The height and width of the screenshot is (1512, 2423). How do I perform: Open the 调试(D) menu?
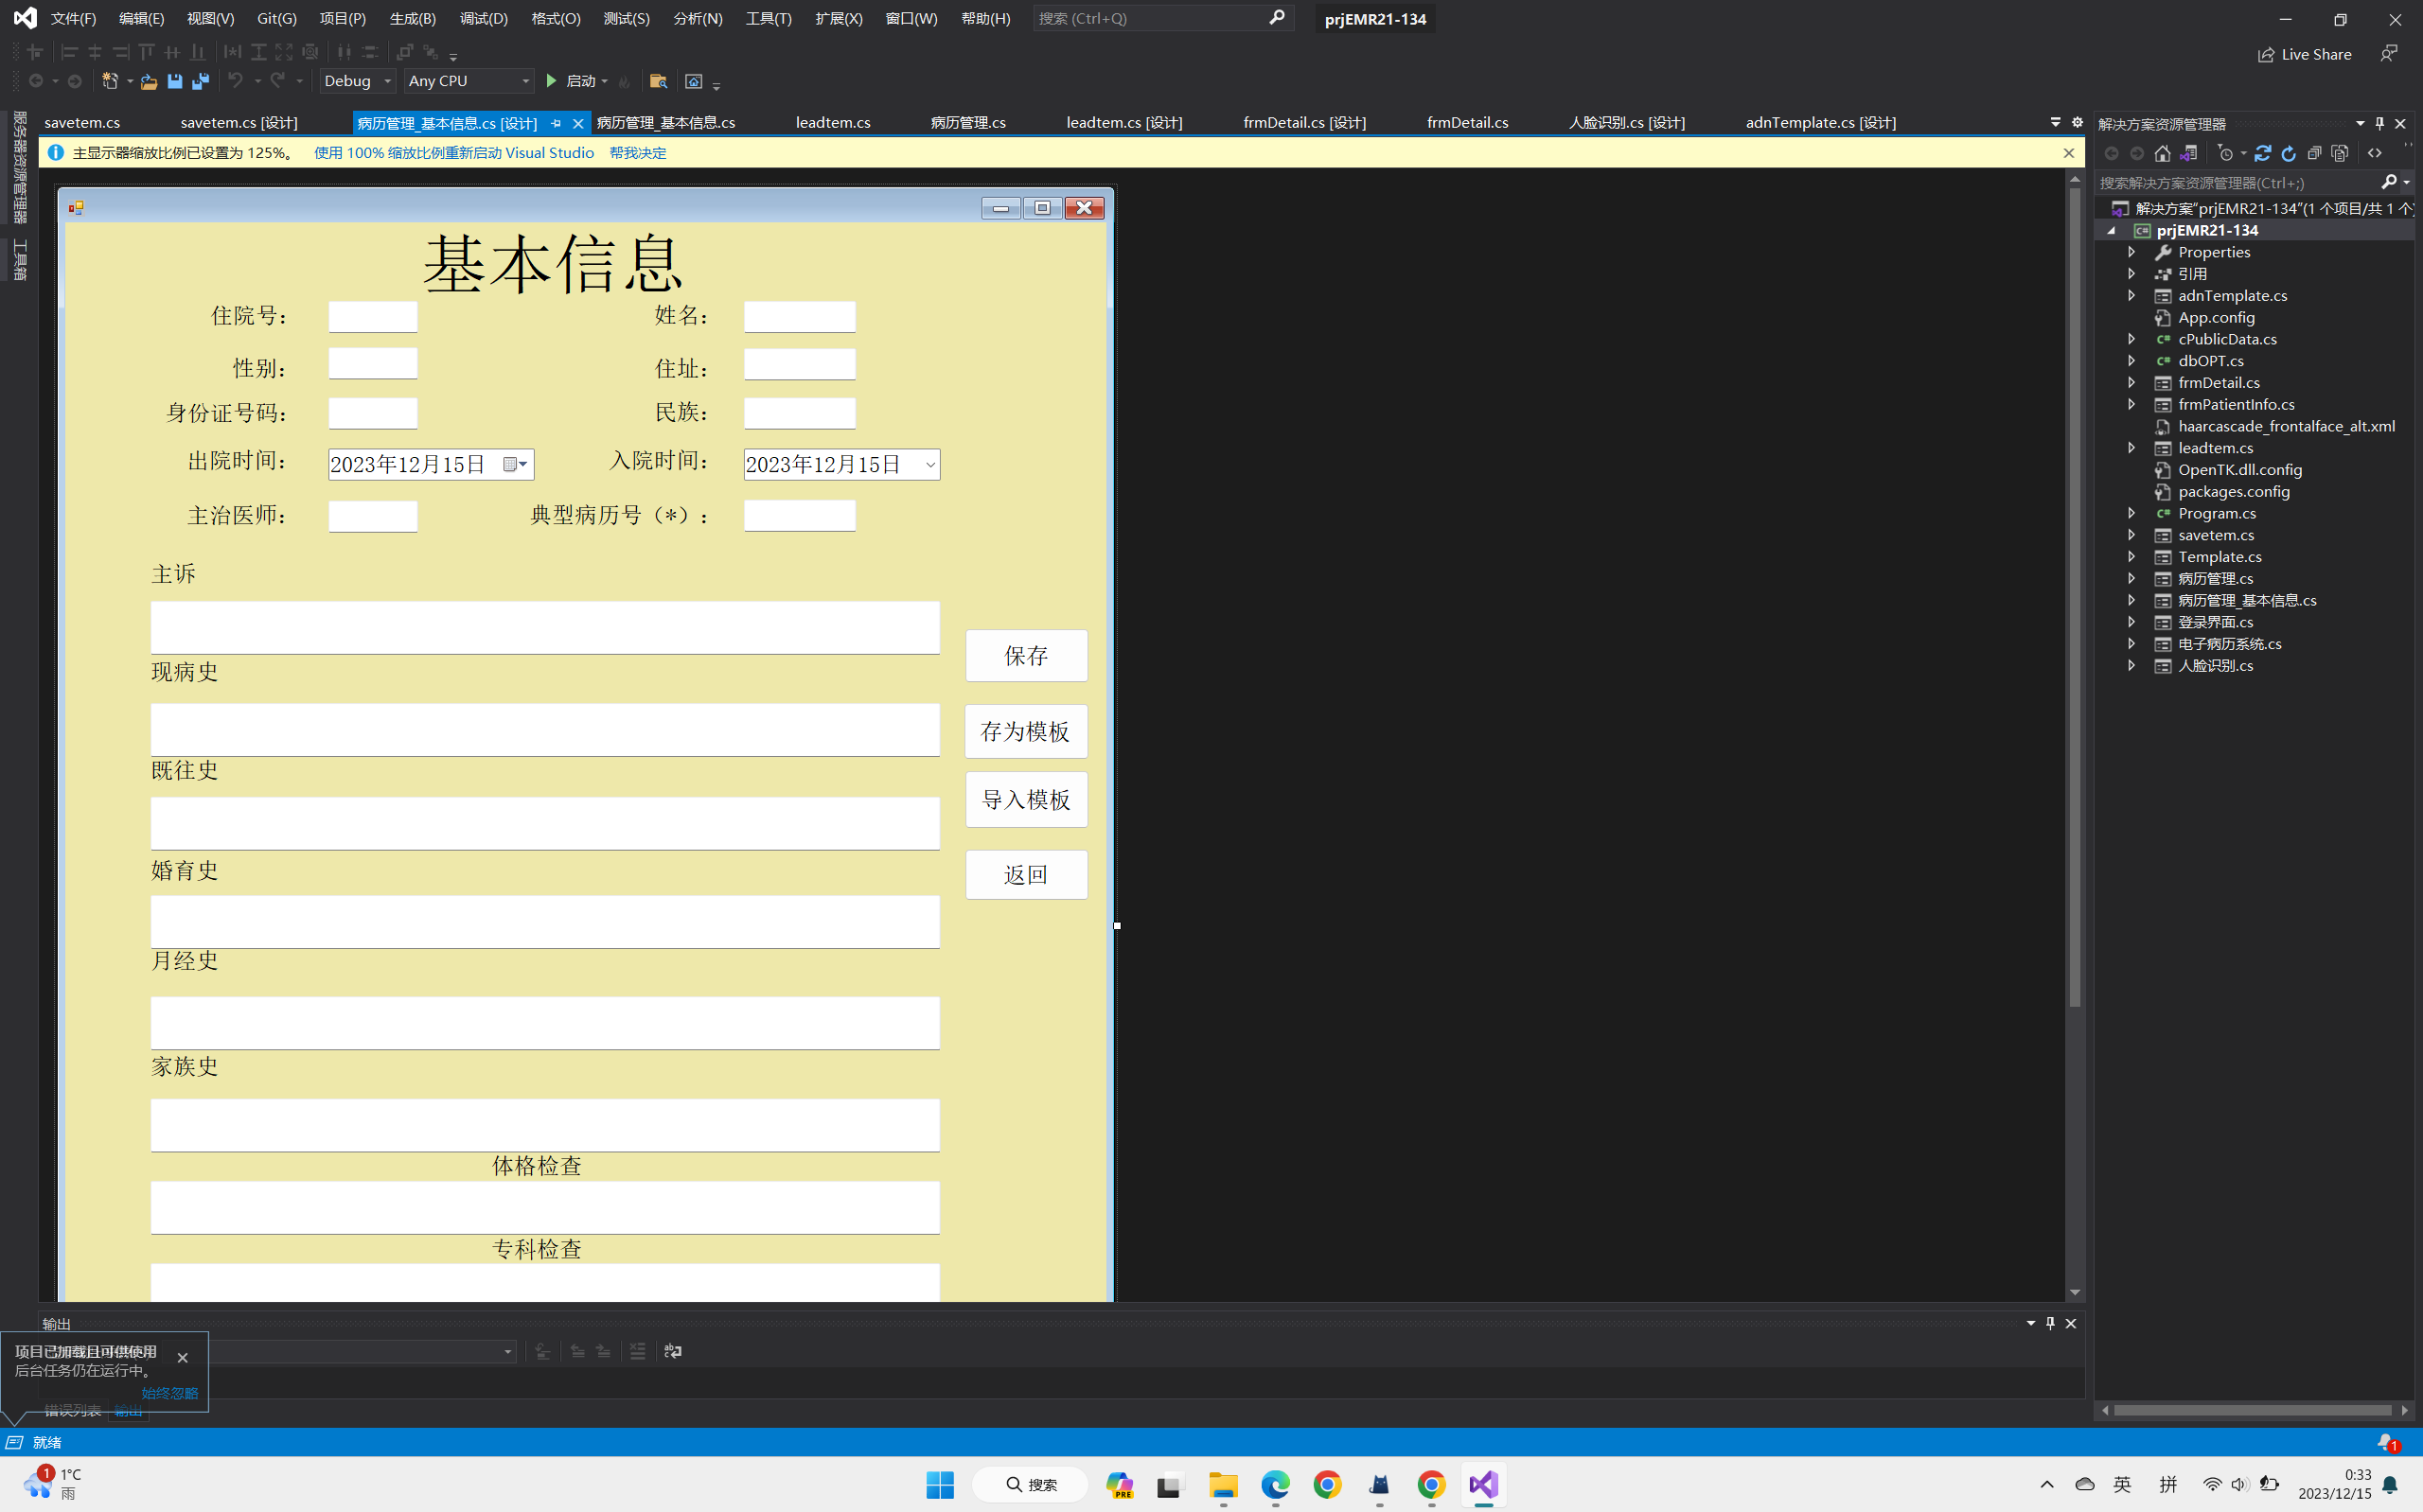[483, 18]
